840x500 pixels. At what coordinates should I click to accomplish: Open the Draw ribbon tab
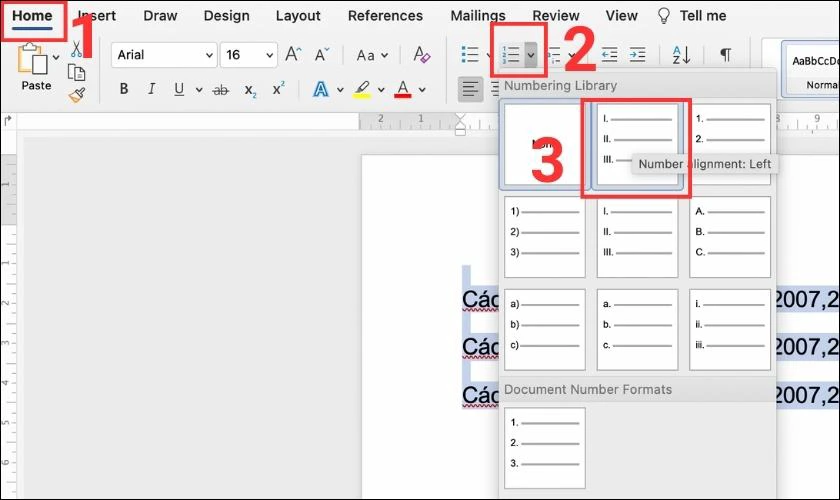(x=160, y=16)
